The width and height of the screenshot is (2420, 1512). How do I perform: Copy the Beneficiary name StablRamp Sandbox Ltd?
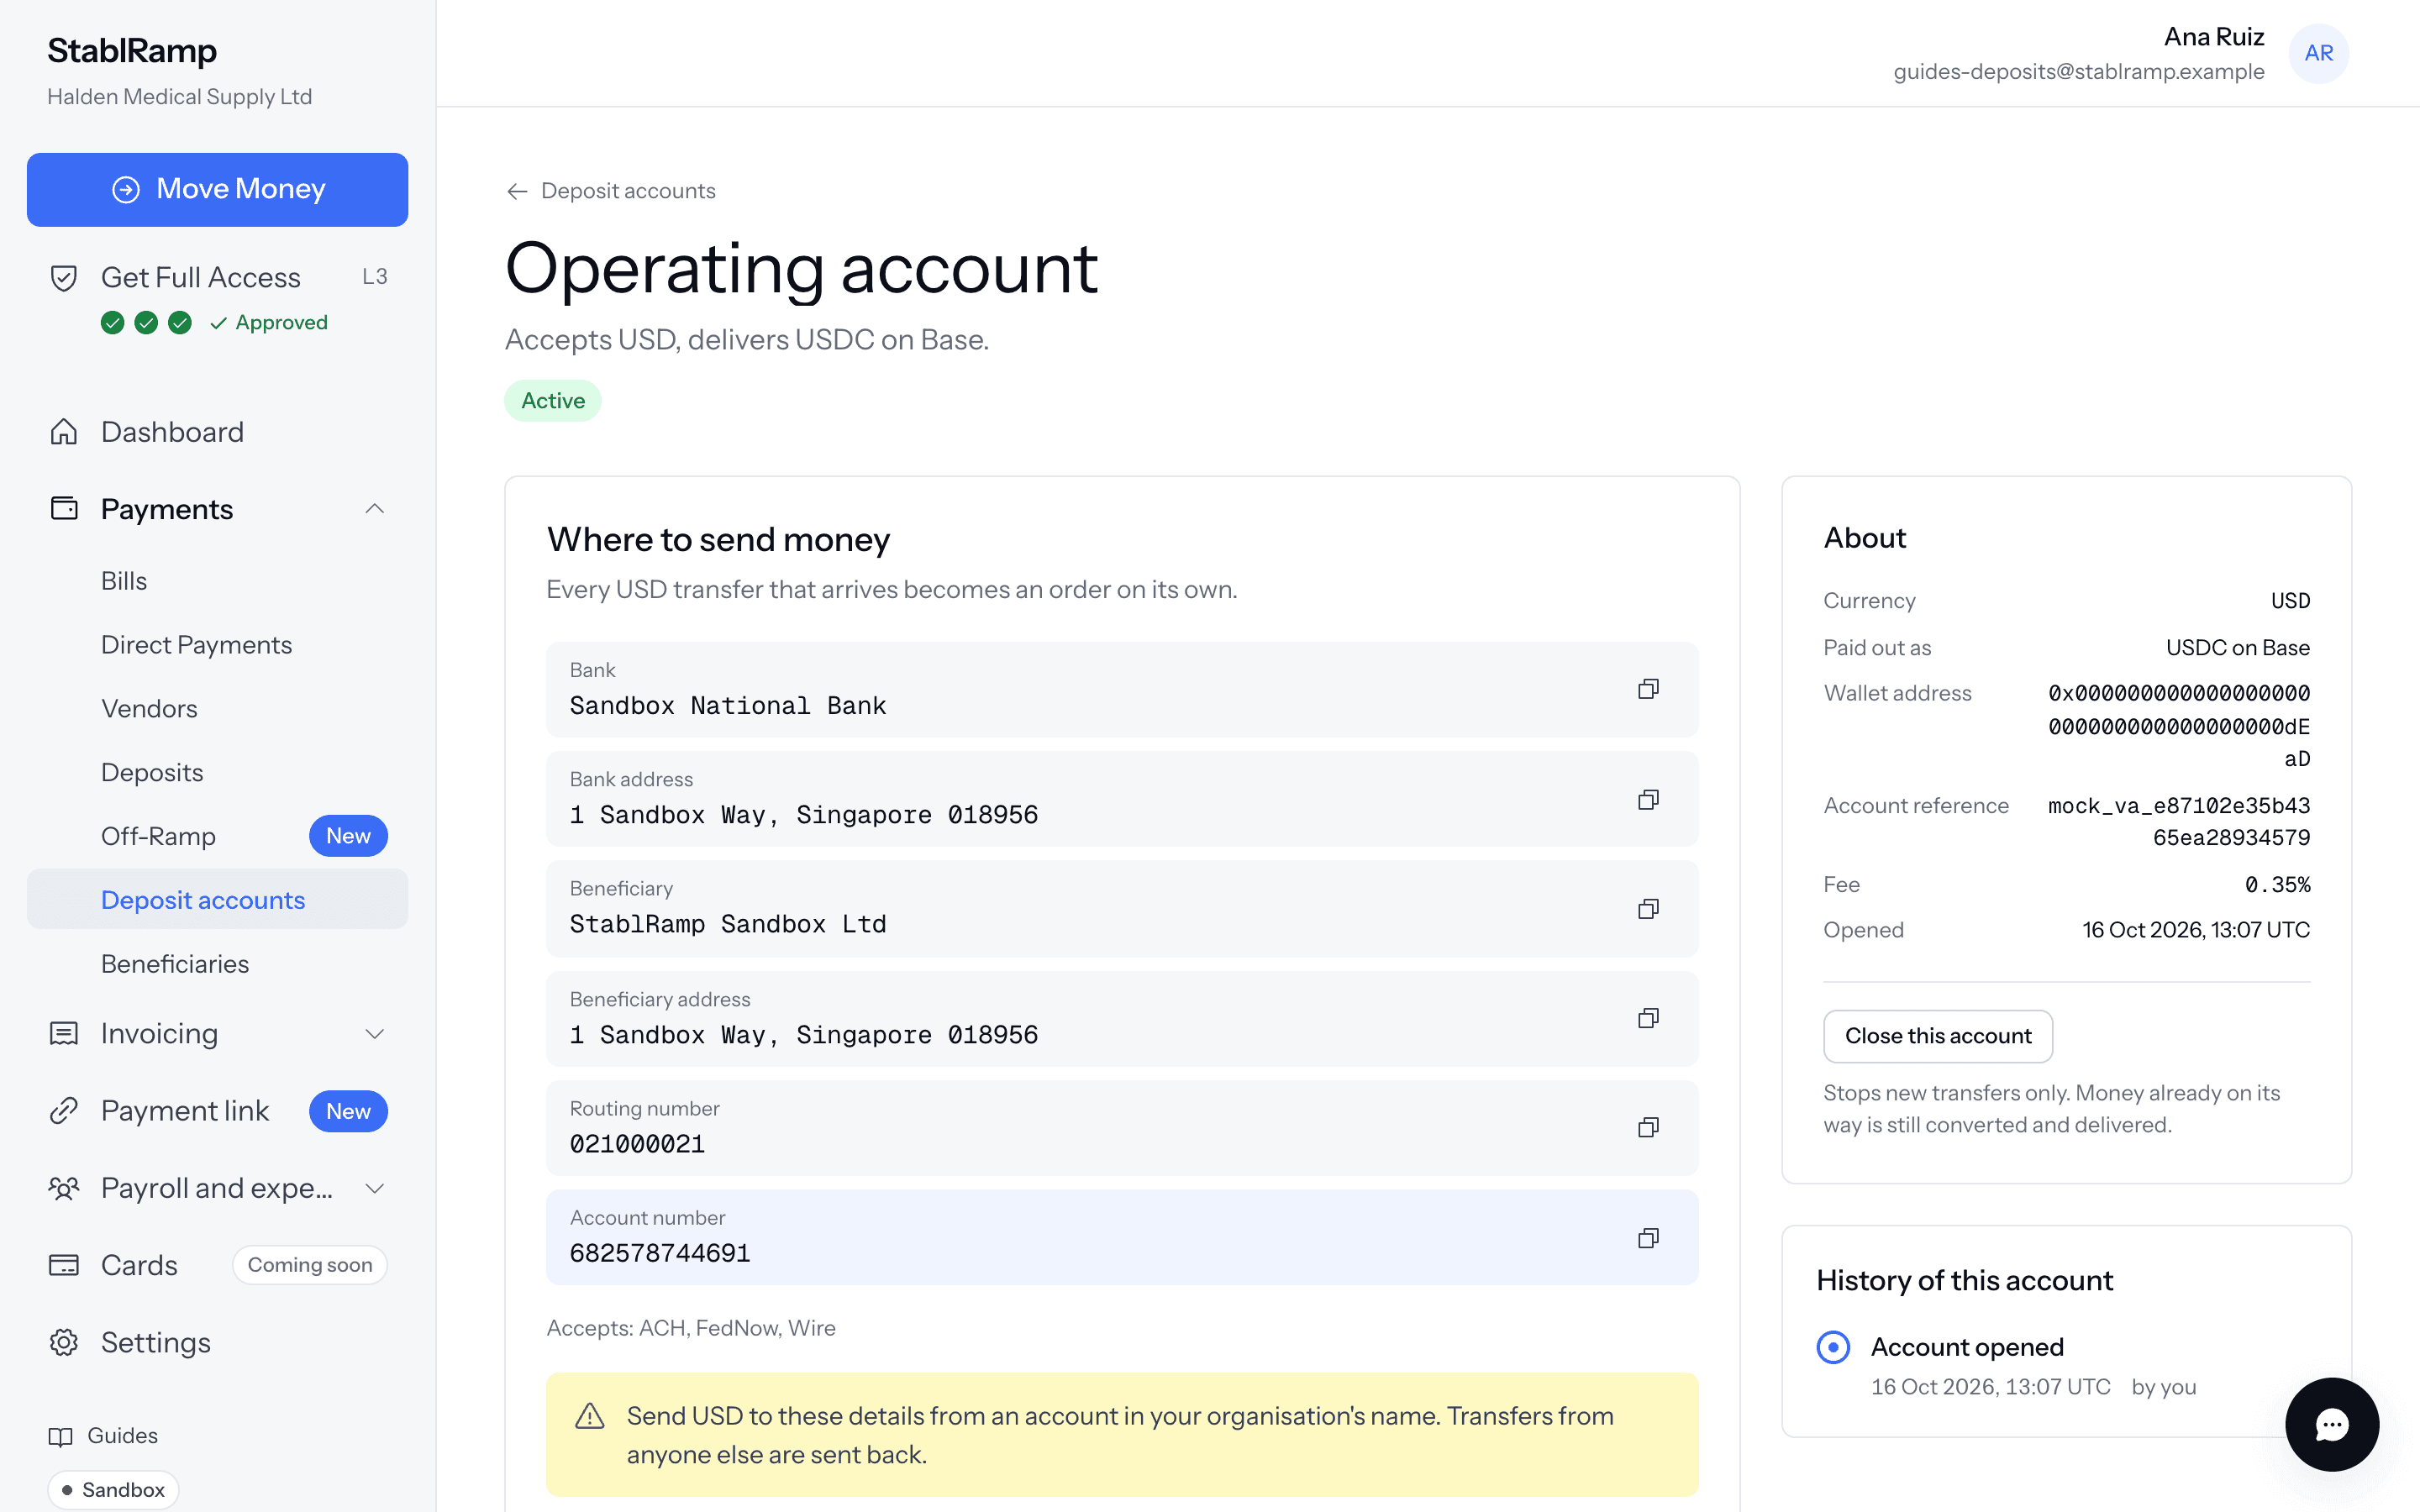1648,908
